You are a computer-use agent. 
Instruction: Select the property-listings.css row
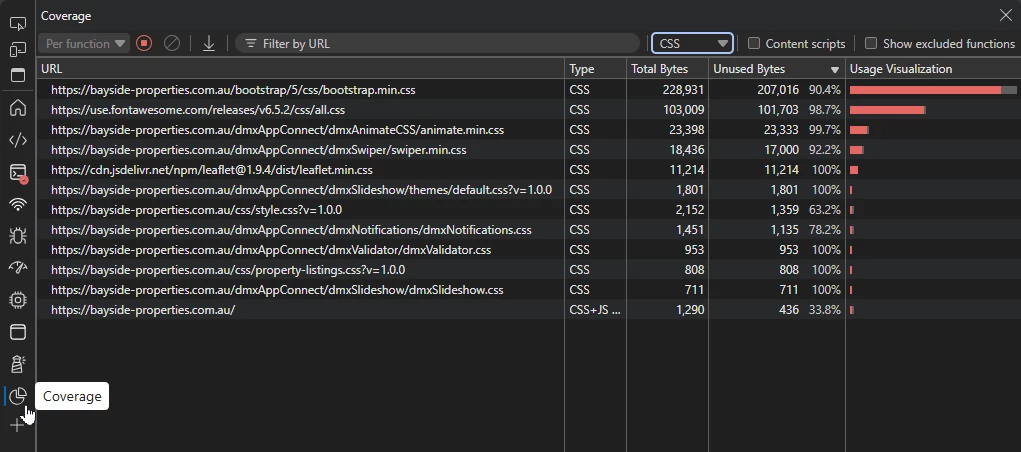(x=529, y=270)
